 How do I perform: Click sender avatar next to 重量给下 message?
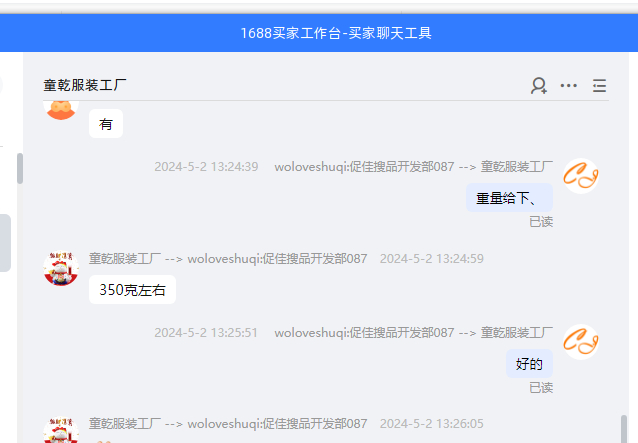coord(581,177)
